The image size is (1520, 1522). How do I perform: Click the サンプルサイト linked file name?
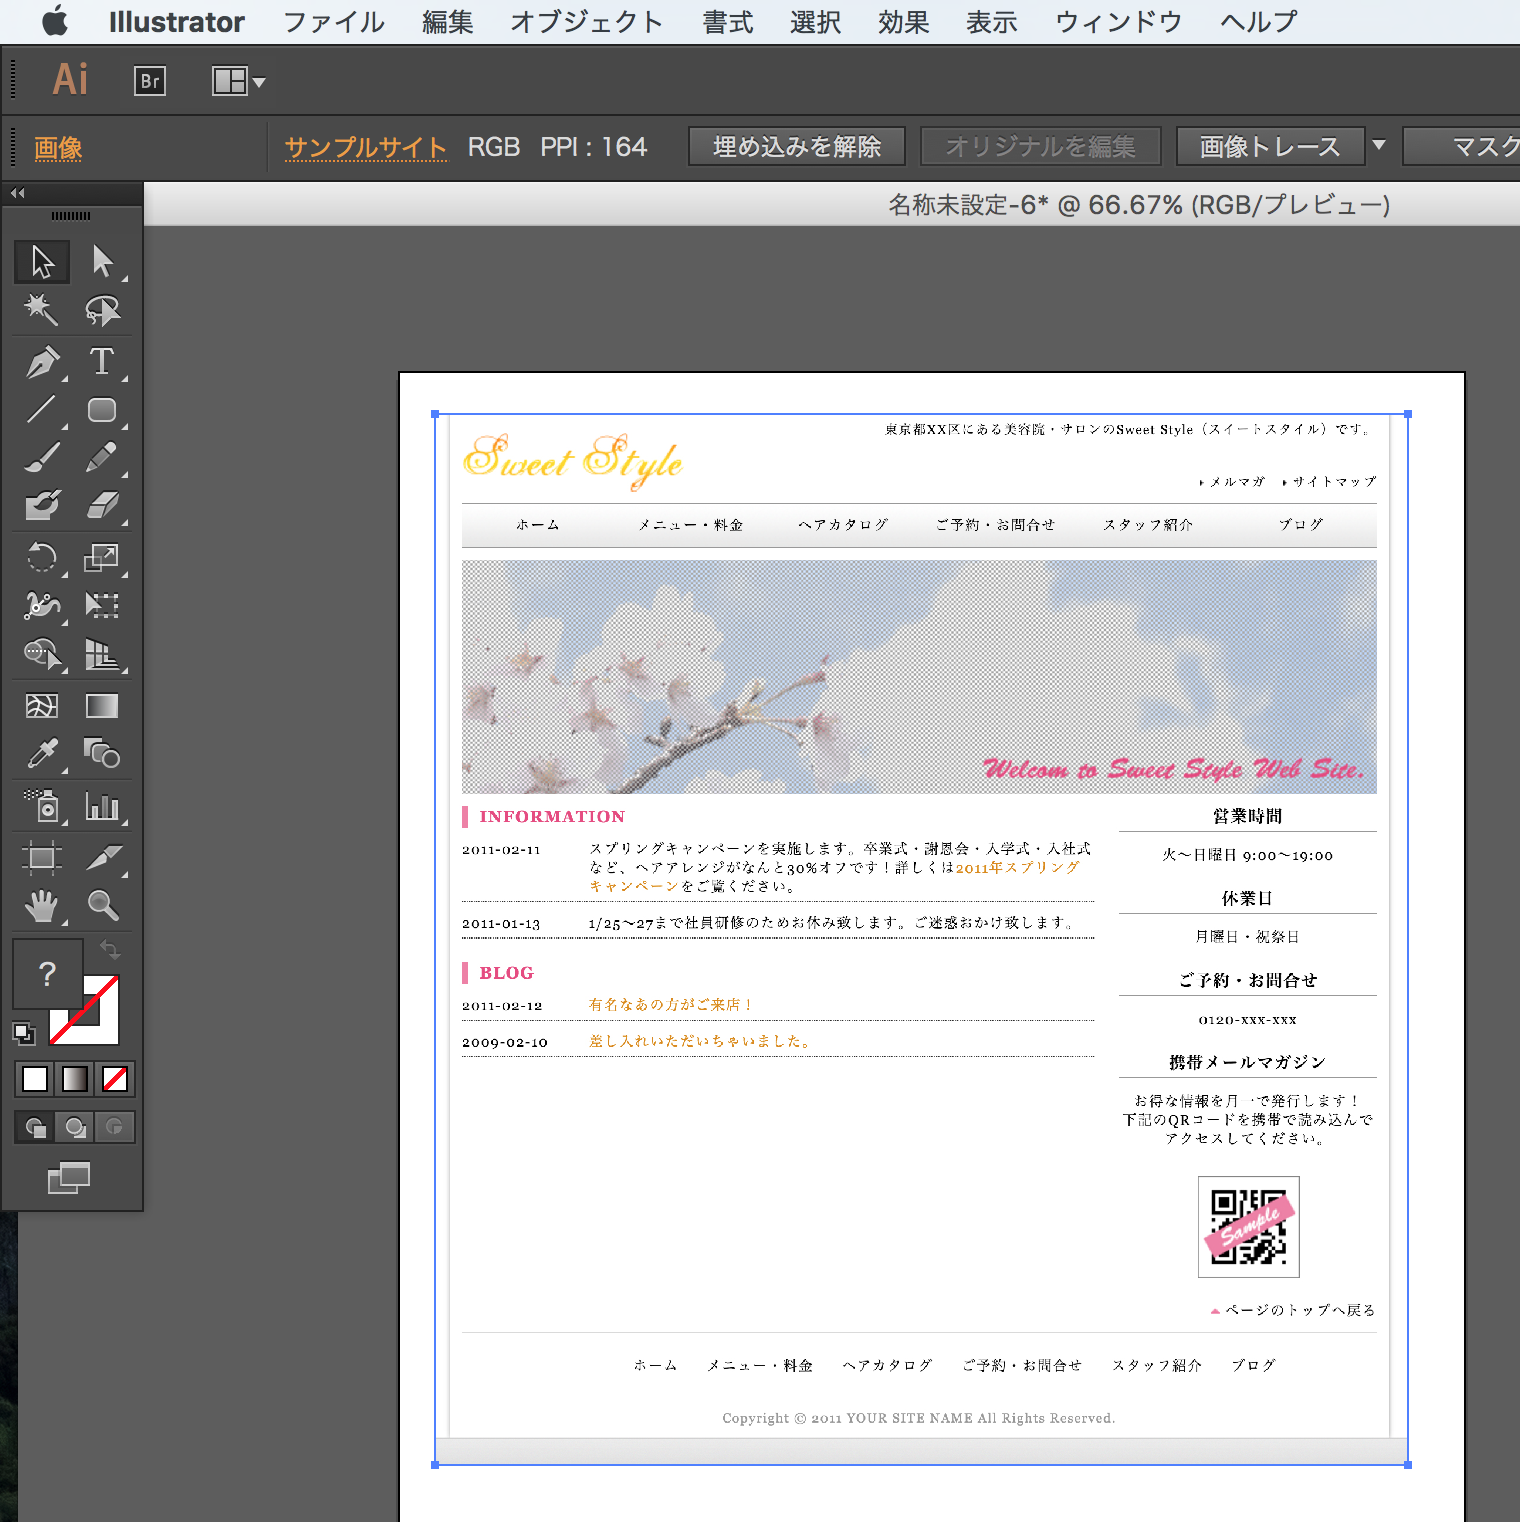365,147
